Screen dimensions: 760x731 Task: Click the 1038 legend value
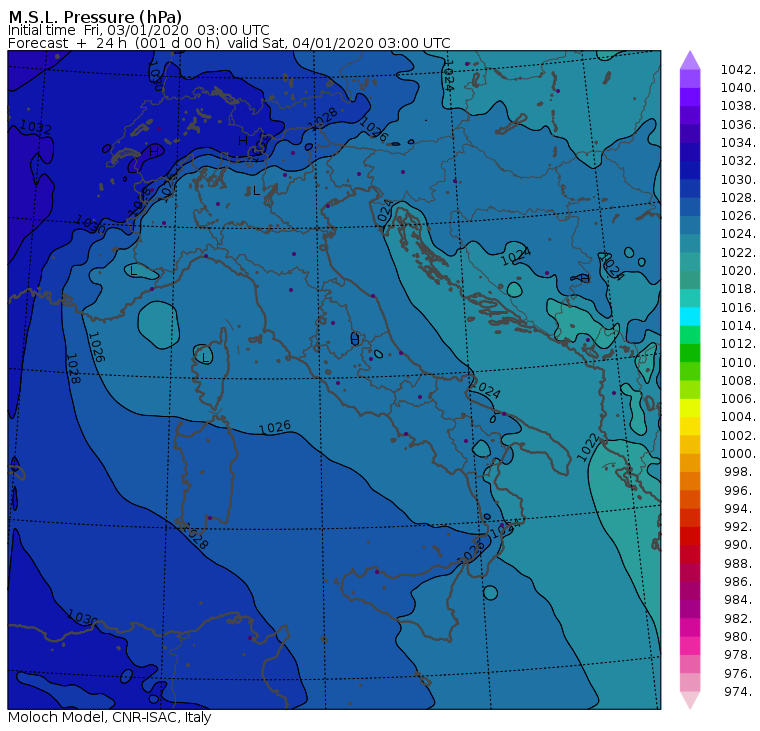coord(738,106)
